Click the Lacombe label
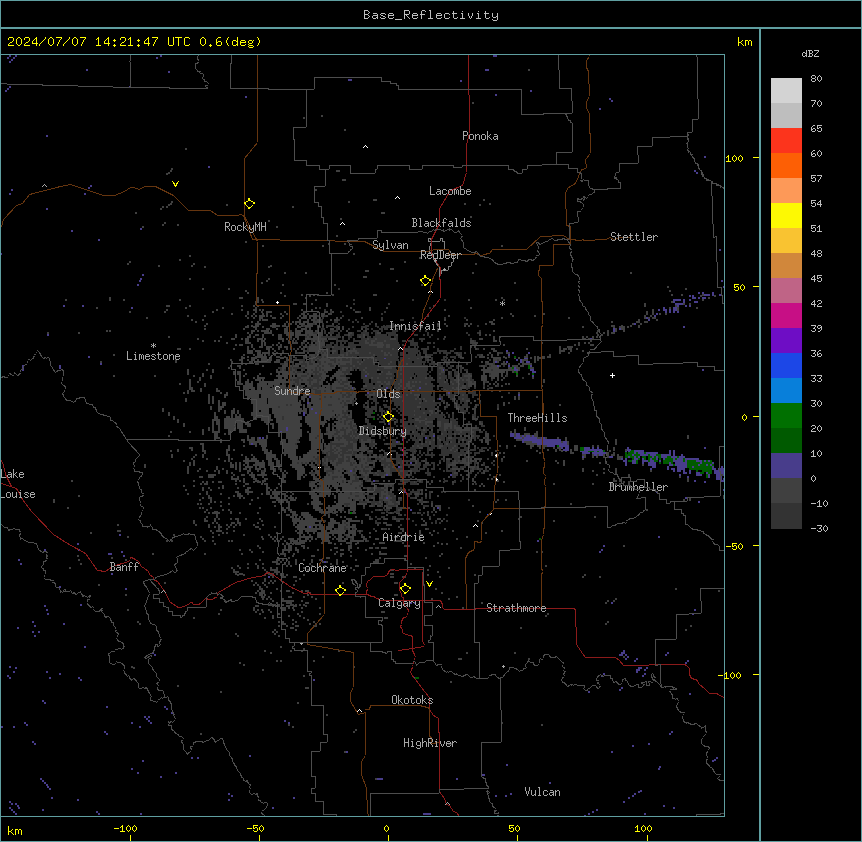The width and height of the screenshot is (862, 842). click(x=450, y=191)
